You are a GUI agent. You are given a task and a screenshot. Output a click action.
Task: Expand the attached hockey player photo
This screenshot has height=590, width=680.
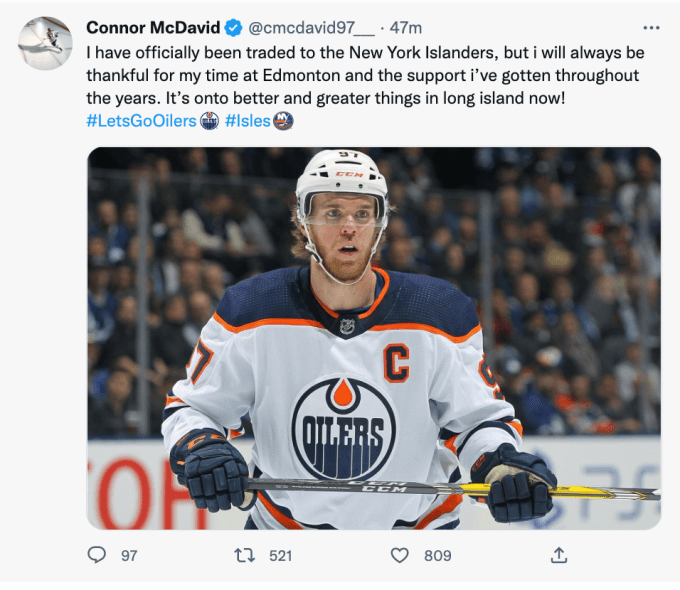[373, 338]
